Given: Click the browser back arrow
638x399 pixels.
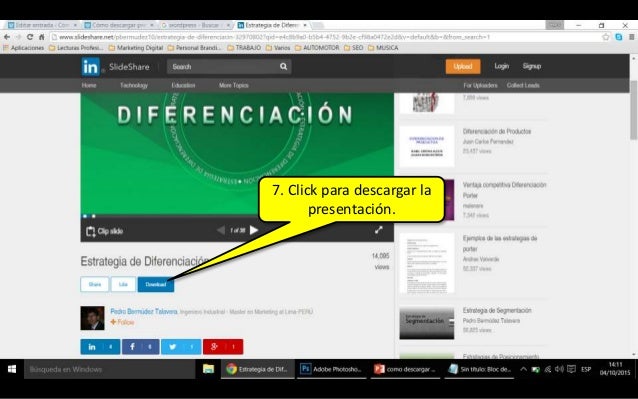Looking at the screenshot, I should (7, 37).
